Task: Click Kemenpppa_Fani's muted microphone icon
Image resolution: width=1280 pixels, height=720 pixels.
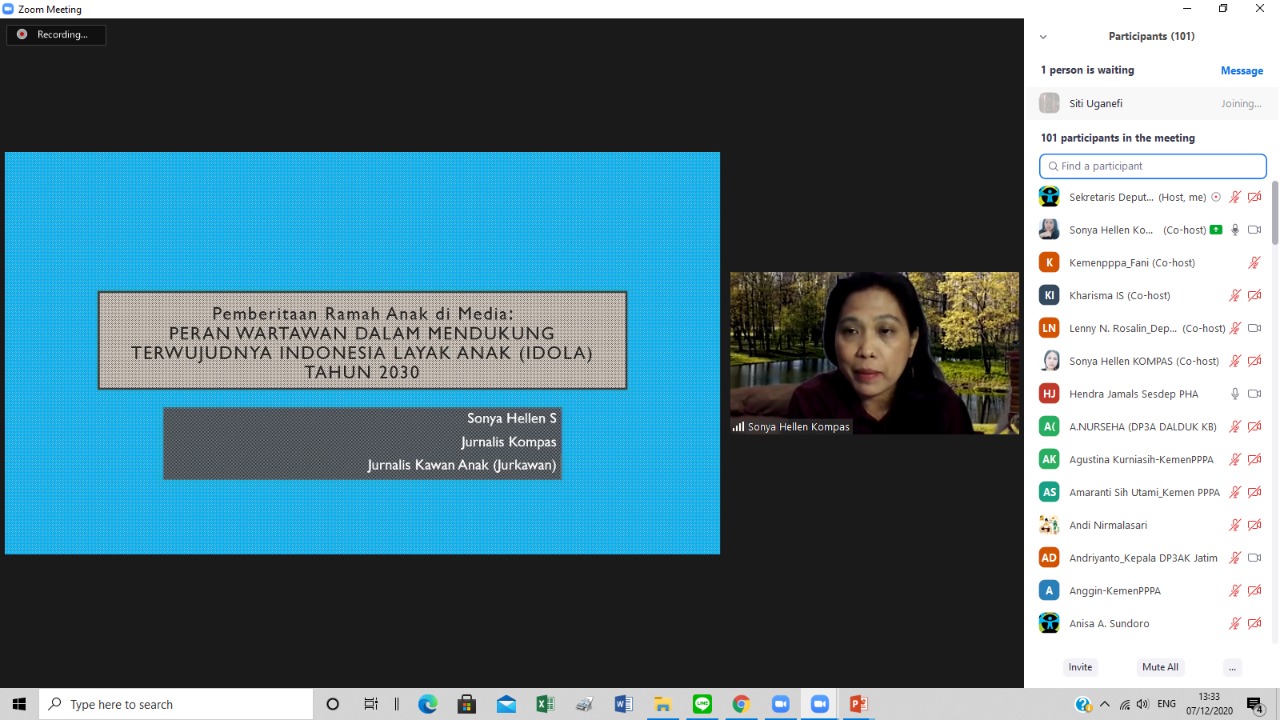Action: 1254,263
